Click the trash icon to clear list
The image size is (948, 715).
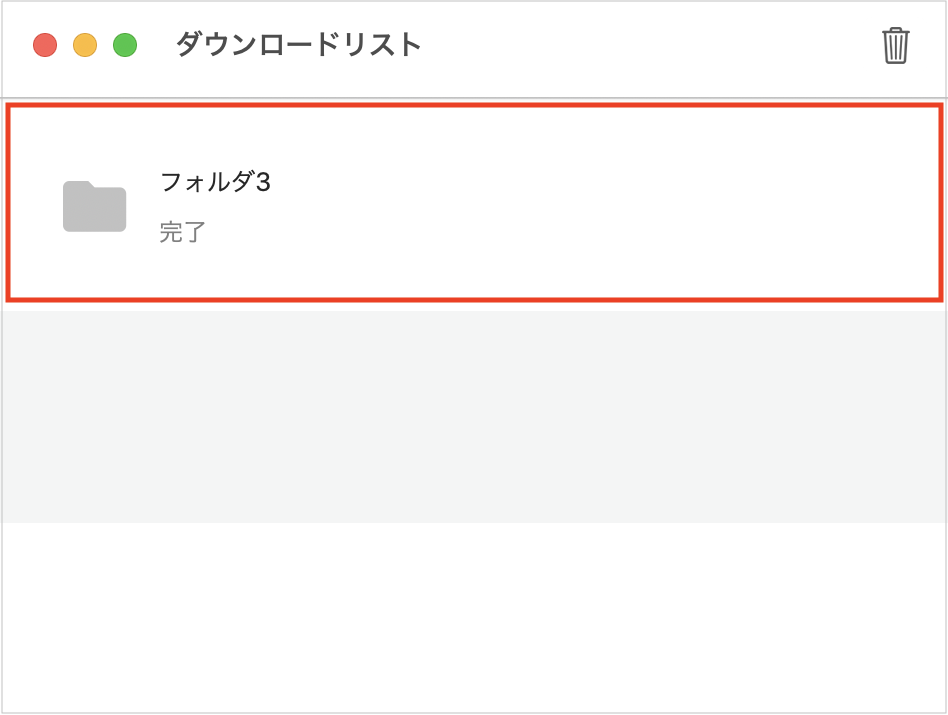click(x=895, y=46)
